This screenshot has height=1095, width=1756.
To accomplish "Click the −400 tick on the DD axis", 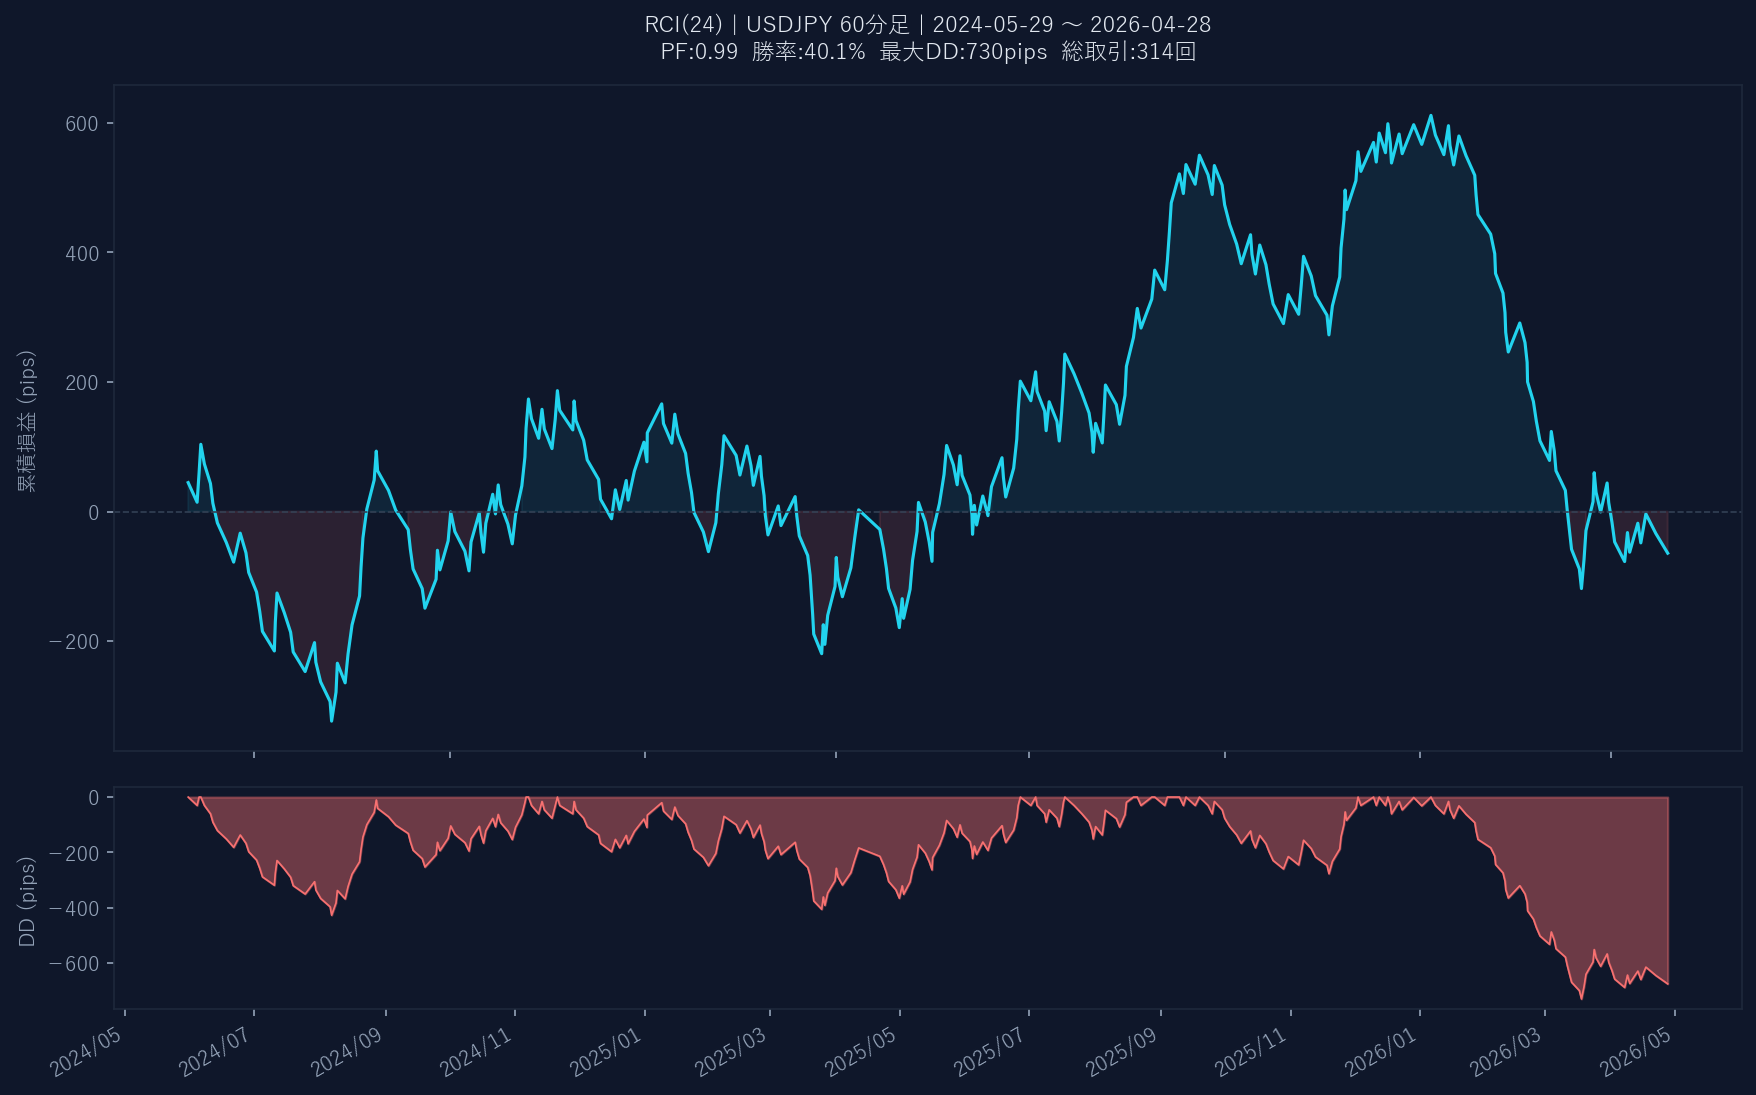I will 75,909.
